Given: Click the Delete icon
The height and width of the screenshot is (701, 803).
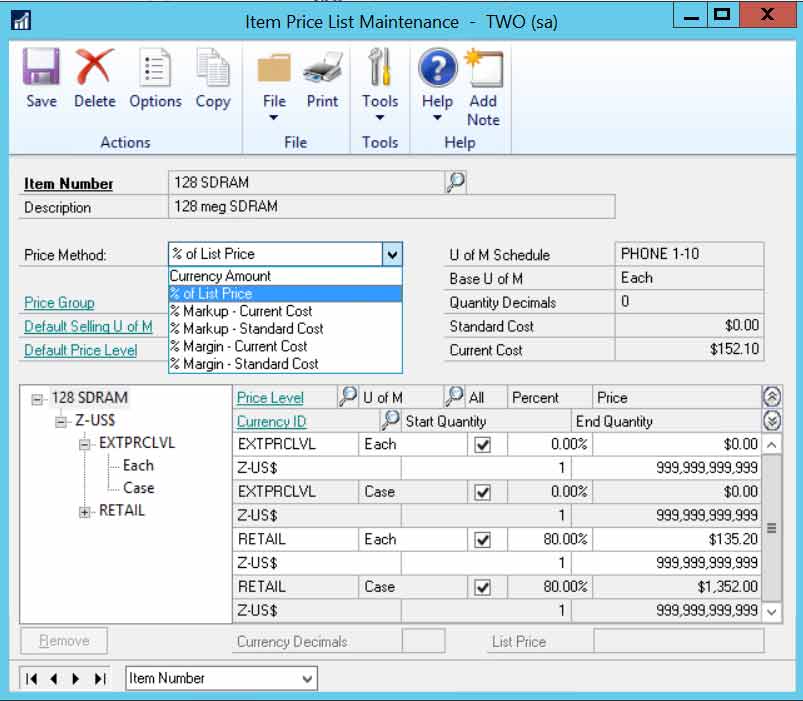Looking at the screenshot, I should click(95, 75).
